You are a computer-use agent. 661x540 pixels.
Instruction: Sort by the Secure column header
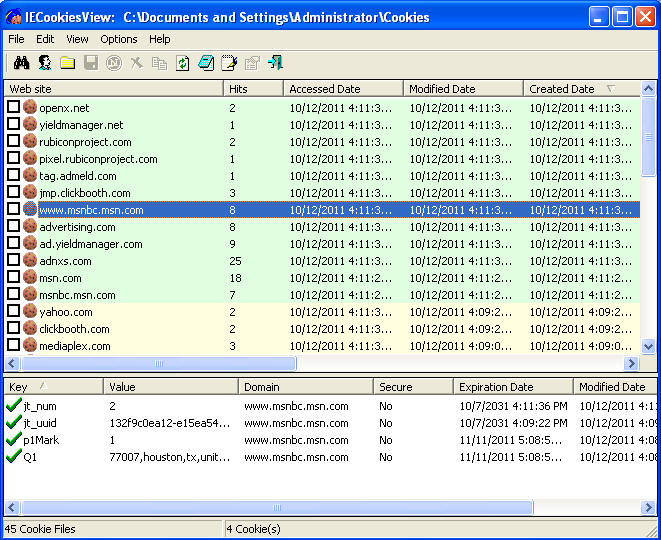(413, 387)
